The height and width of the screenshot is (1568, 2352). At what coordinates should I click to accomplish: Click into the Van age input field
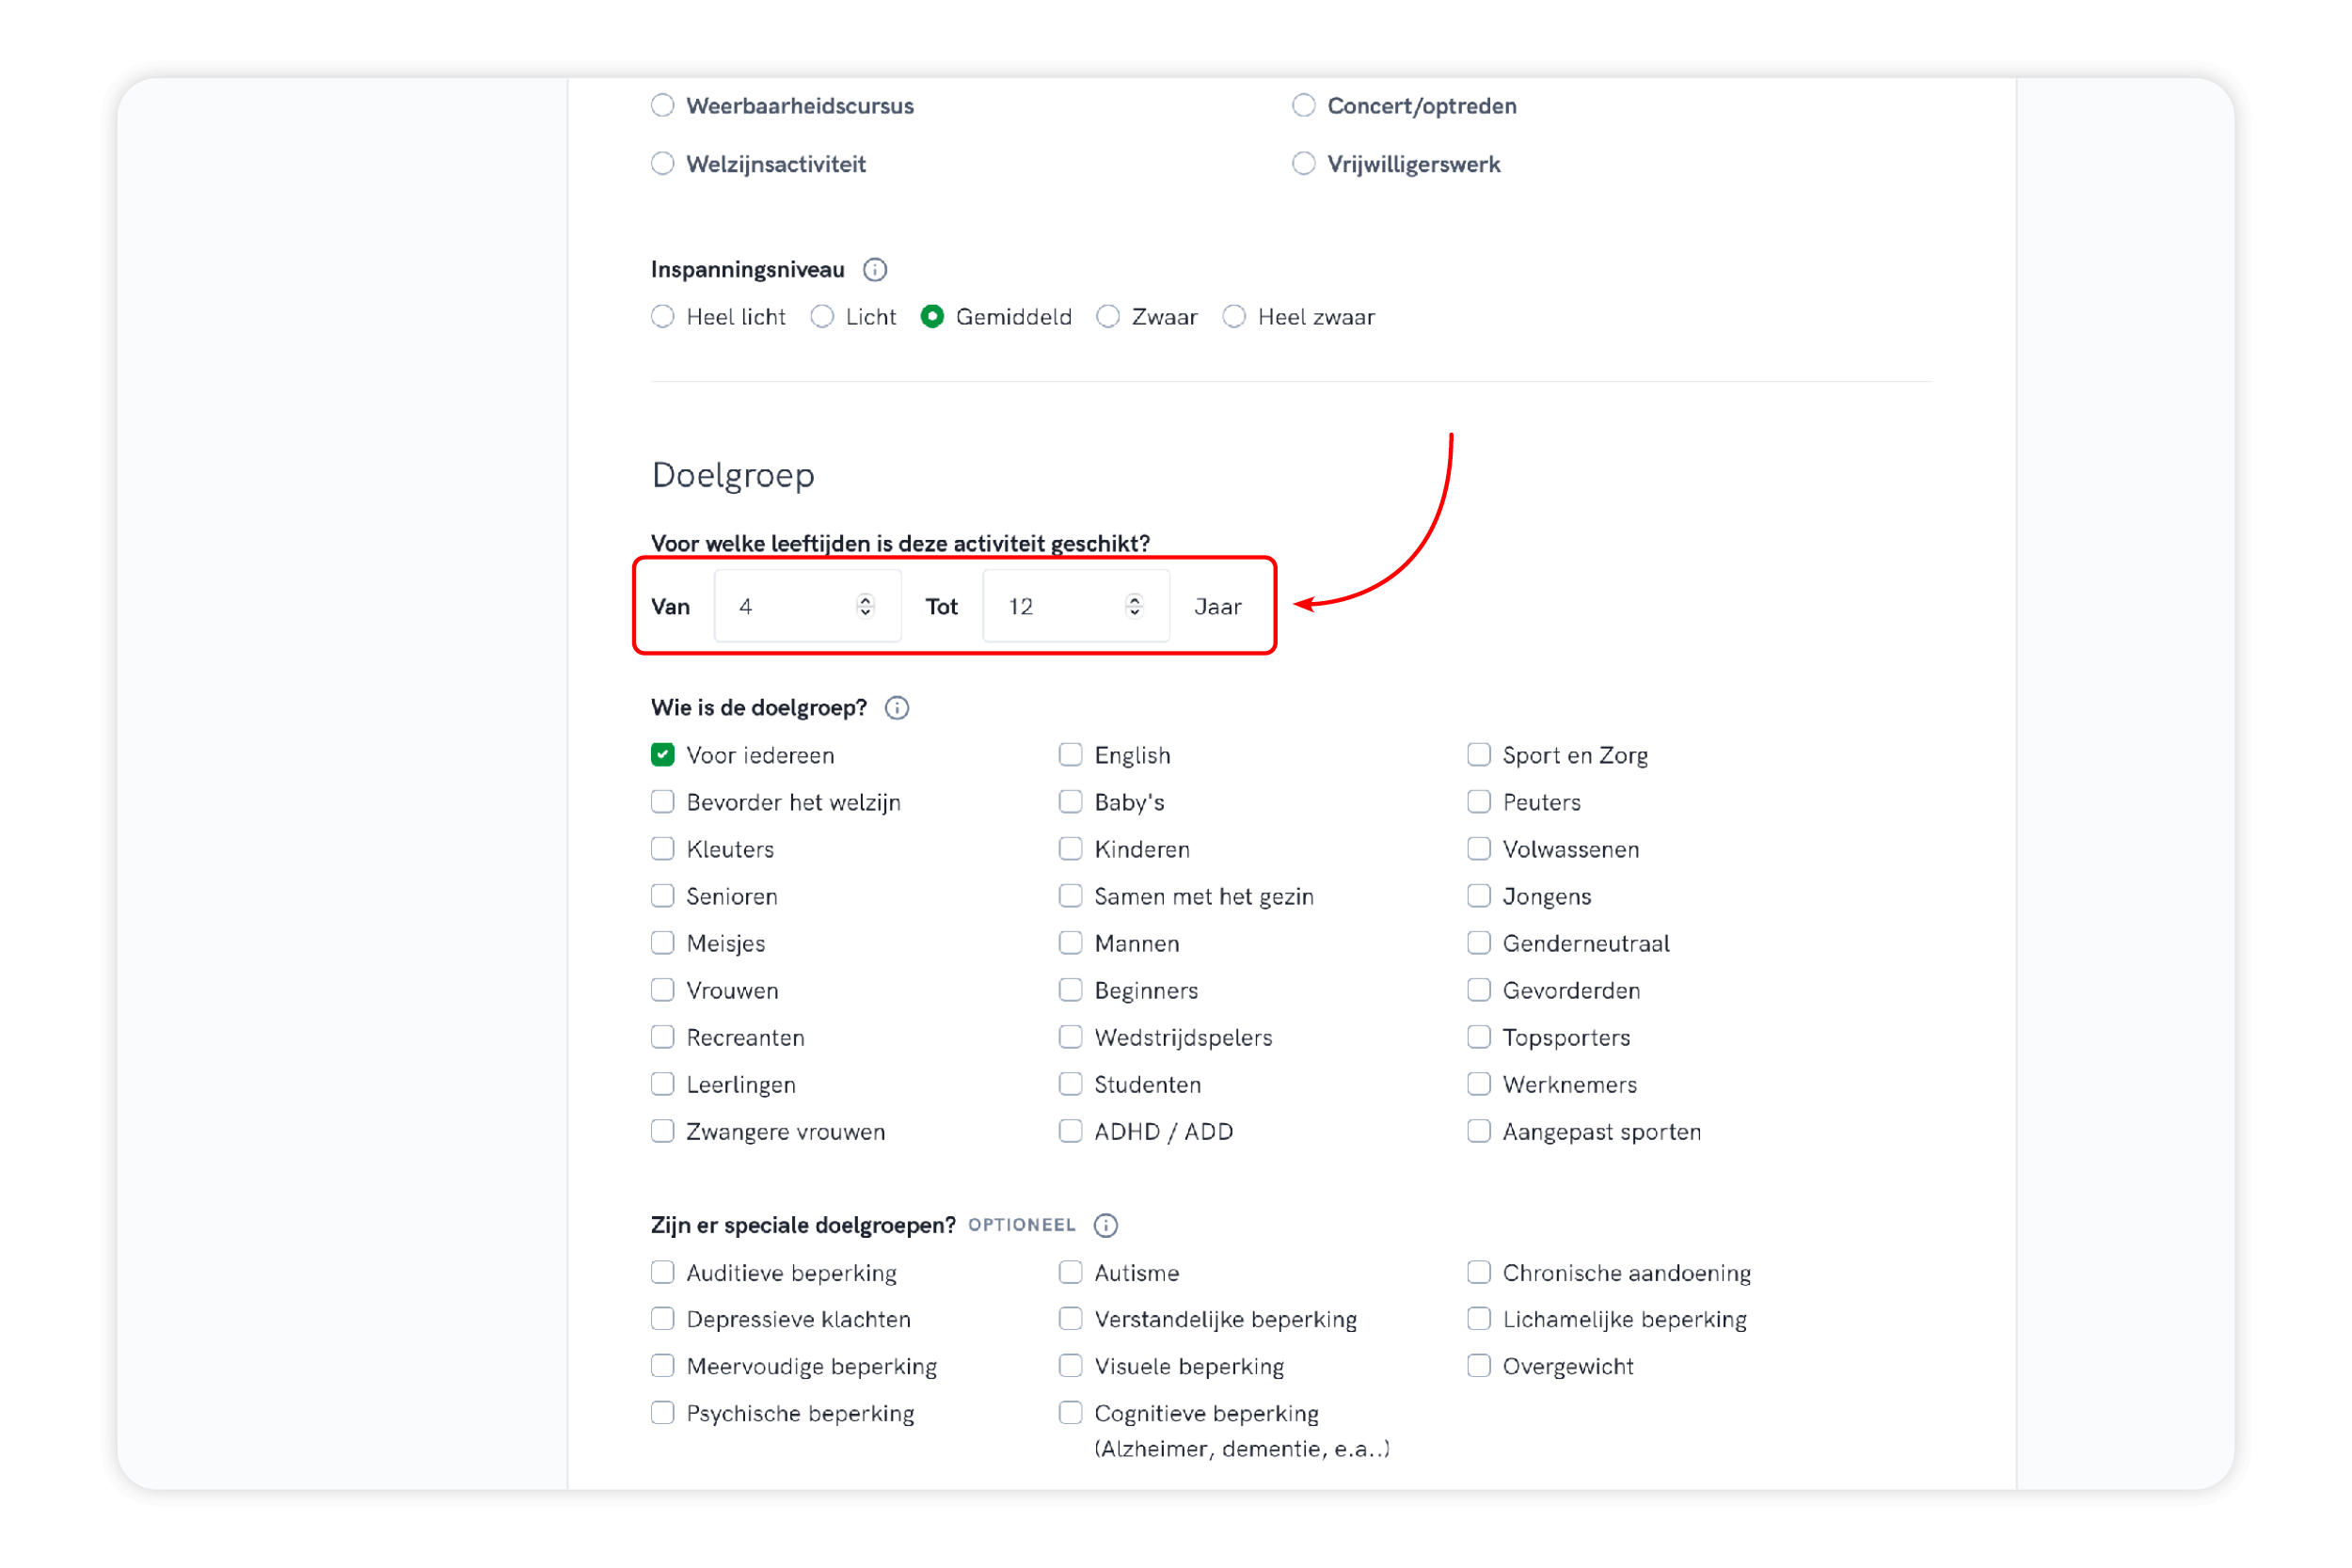(x=790, y=606)
